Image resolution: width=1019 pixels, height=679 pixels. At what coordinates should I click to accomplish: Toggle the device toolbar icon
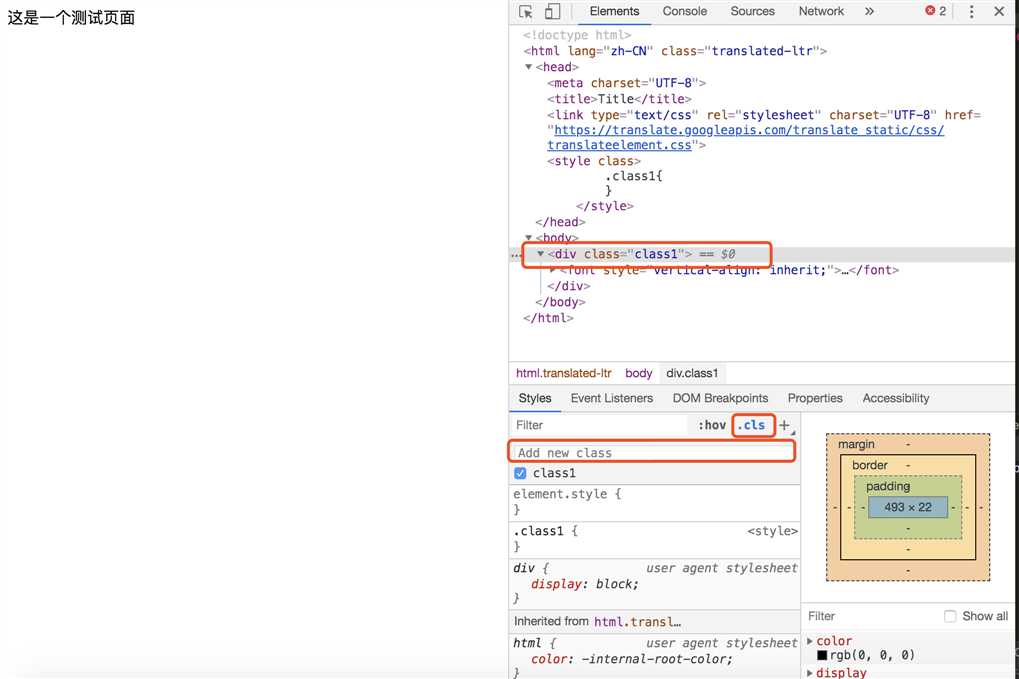(x=552, y=12)
